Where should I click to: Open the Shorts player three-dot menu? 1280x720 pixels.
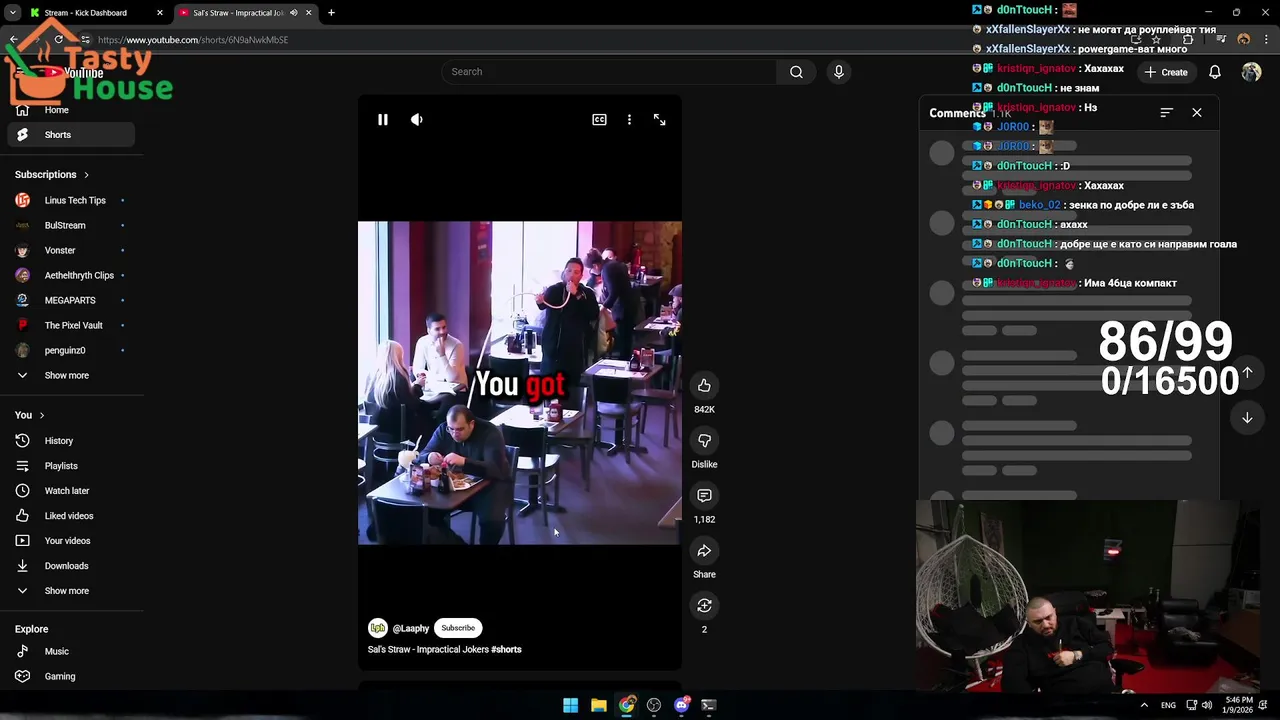629,119
